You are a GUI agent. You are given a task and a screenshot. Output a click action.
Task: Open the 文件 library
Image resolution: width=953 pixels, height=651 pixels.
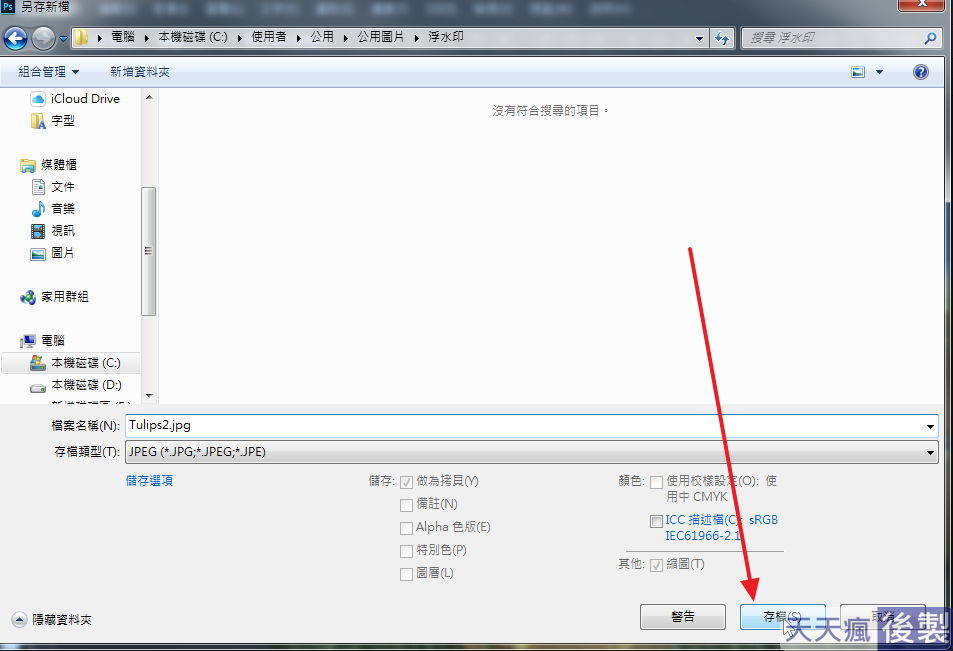[53, 187]
